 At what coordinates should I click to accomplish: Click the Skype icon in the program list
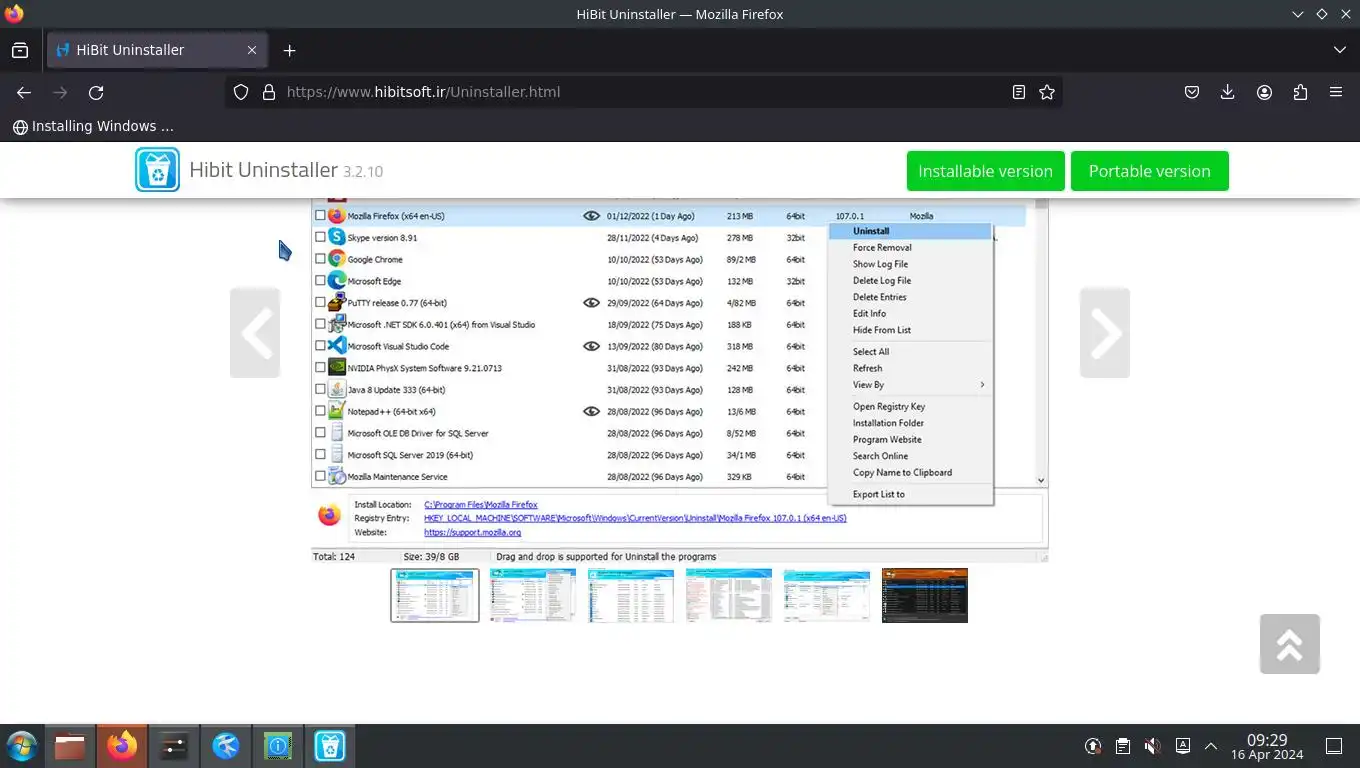tap(337, 237)
